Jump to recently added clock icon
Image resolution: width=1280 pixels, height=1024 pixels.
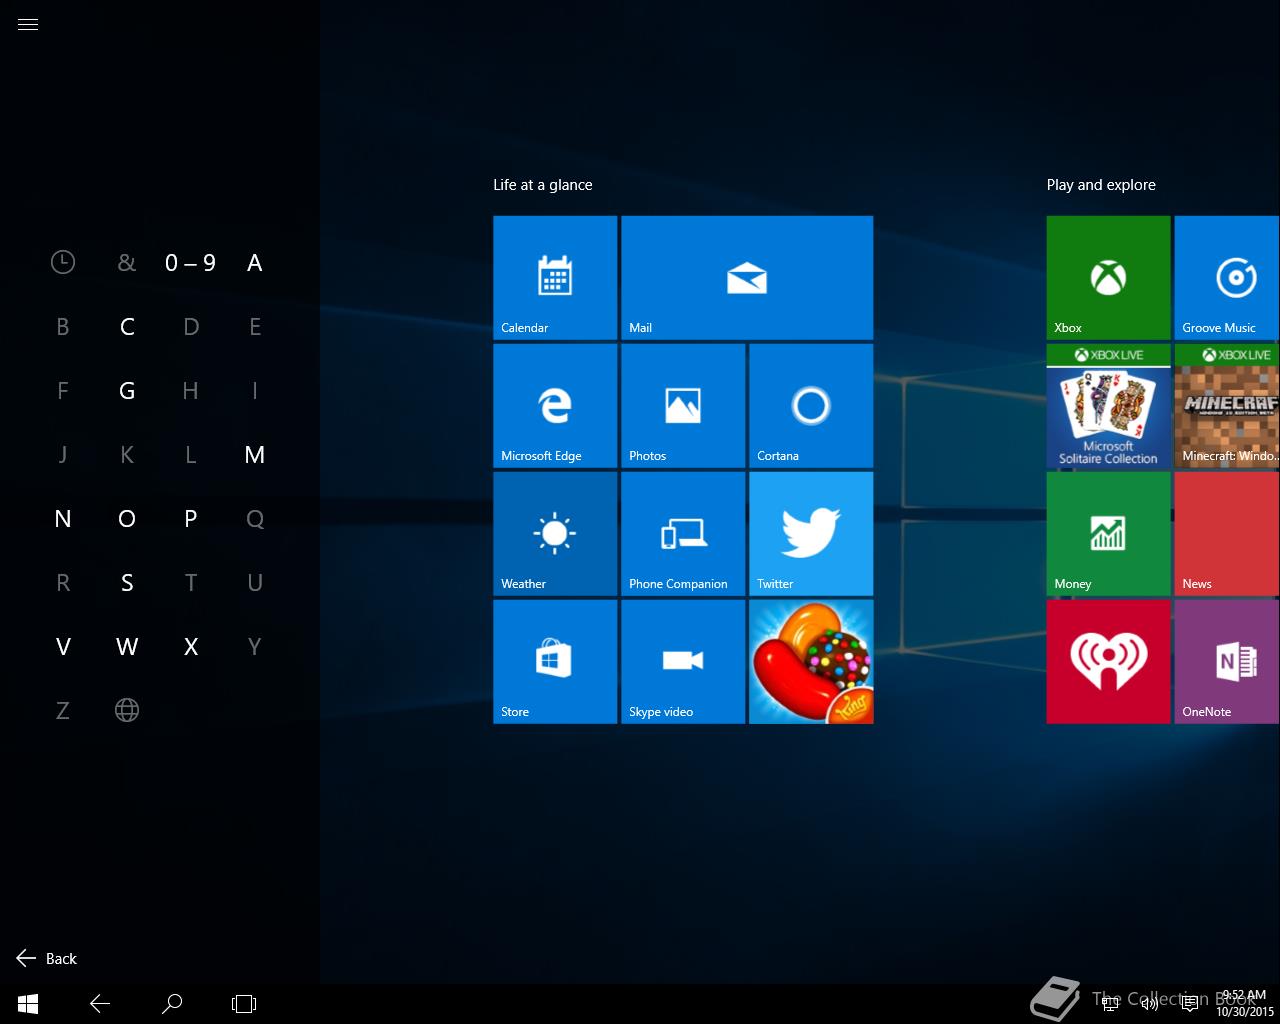coord(63,263)
